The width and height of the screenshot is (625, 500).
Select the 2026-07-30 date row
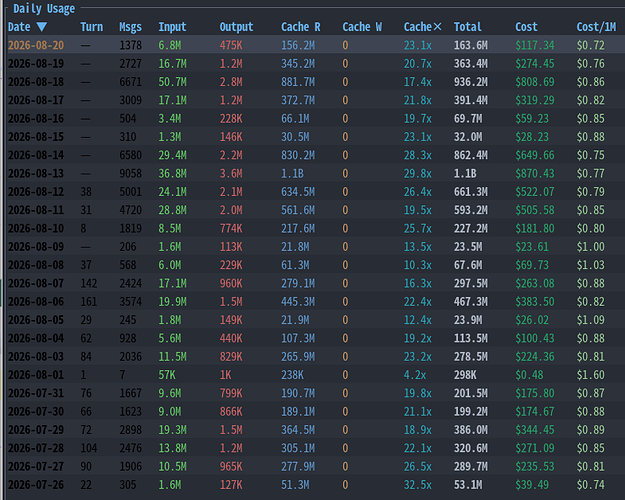click(x=316, y=412)
